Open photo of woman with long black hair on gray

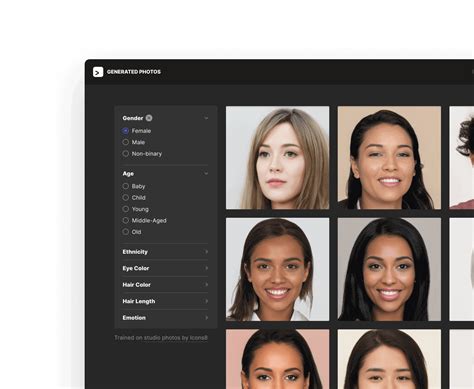click(x=389, y=269)
